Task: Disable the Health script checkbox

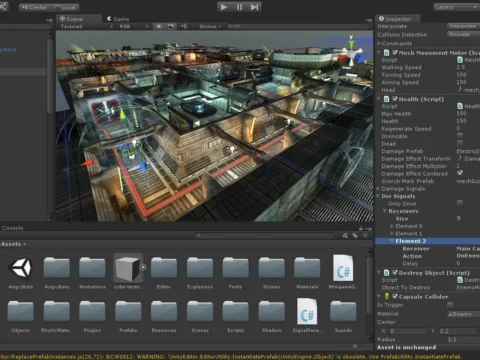Action: (x=395, y=99)
